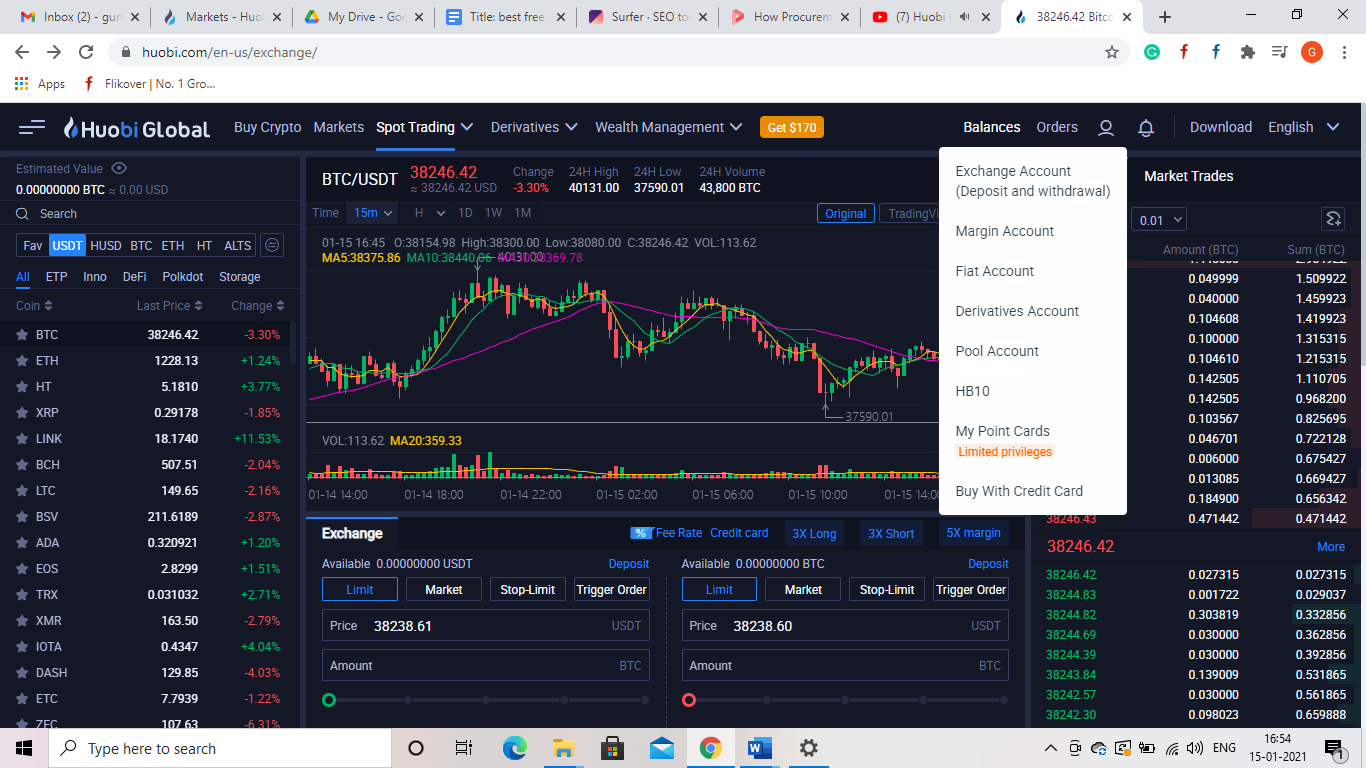Select the USDT market filter
Image resolution: width=1366 pixels, height=768 pixels.
67,245
